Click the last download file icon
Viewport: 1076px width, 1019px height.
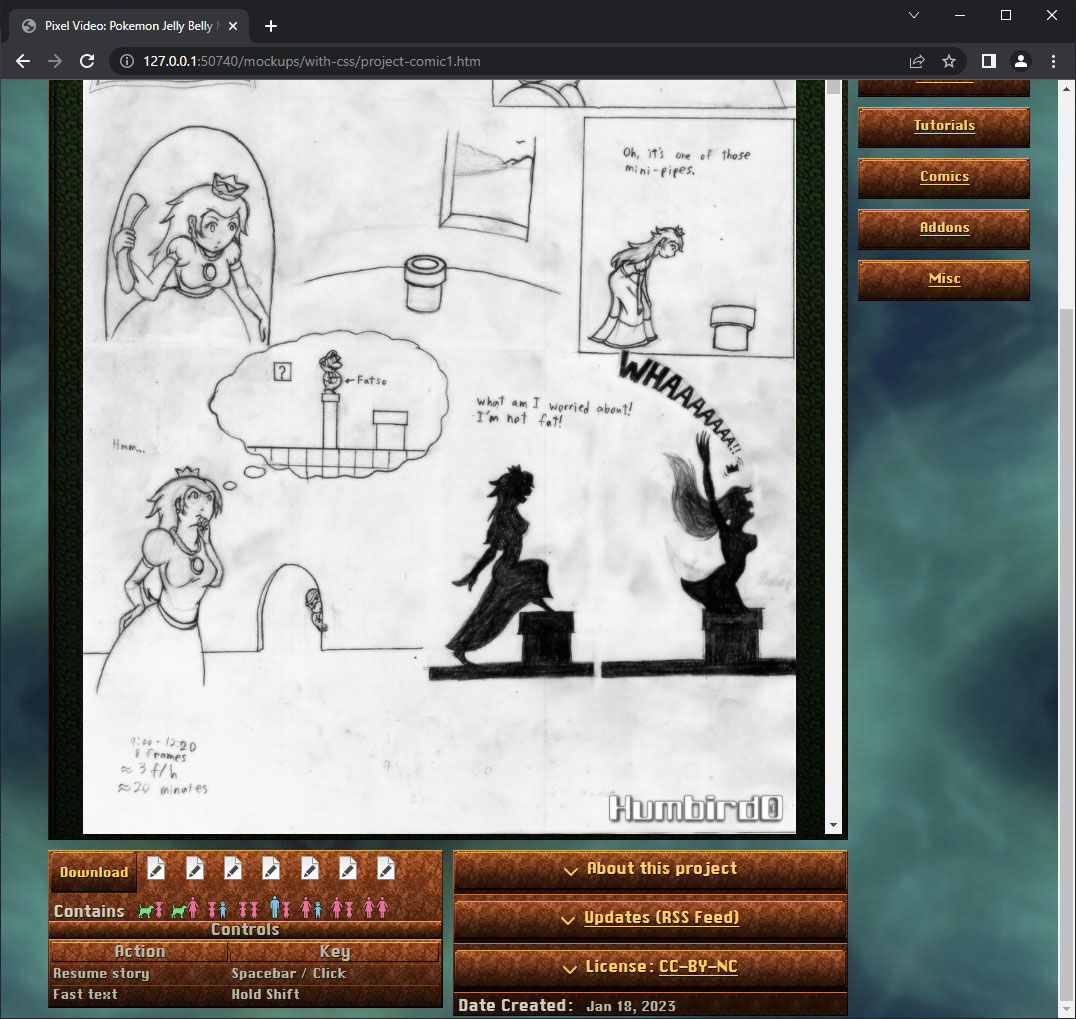point(386,868)
